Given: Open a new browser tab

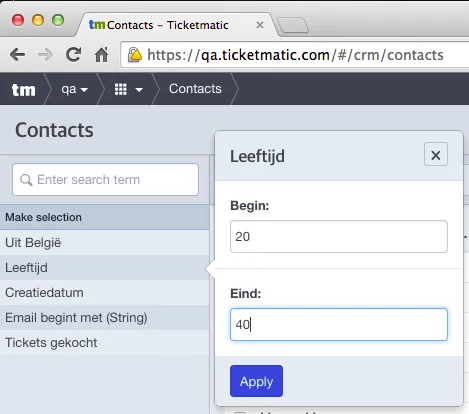Looking at the screenshot, I should 293,25.
